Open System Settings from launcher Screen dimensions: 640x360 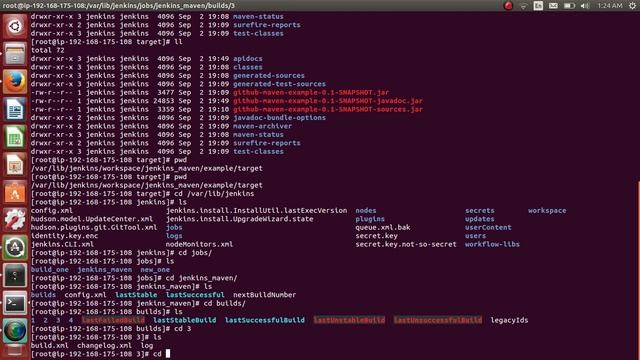point(15,220)
